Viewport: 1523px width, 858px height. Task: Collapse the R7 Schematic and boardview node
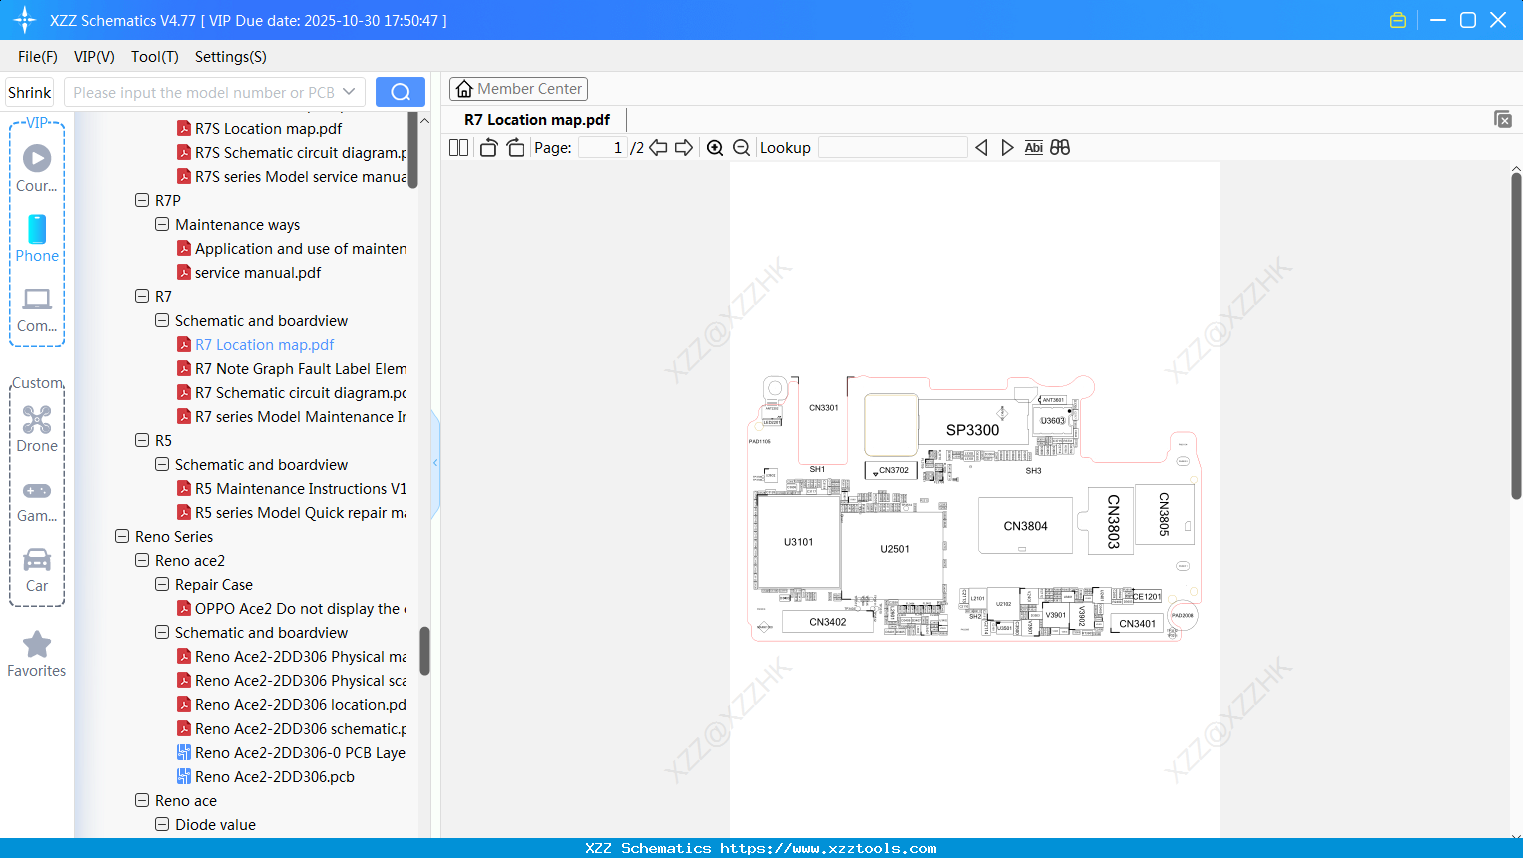point(161,320)
